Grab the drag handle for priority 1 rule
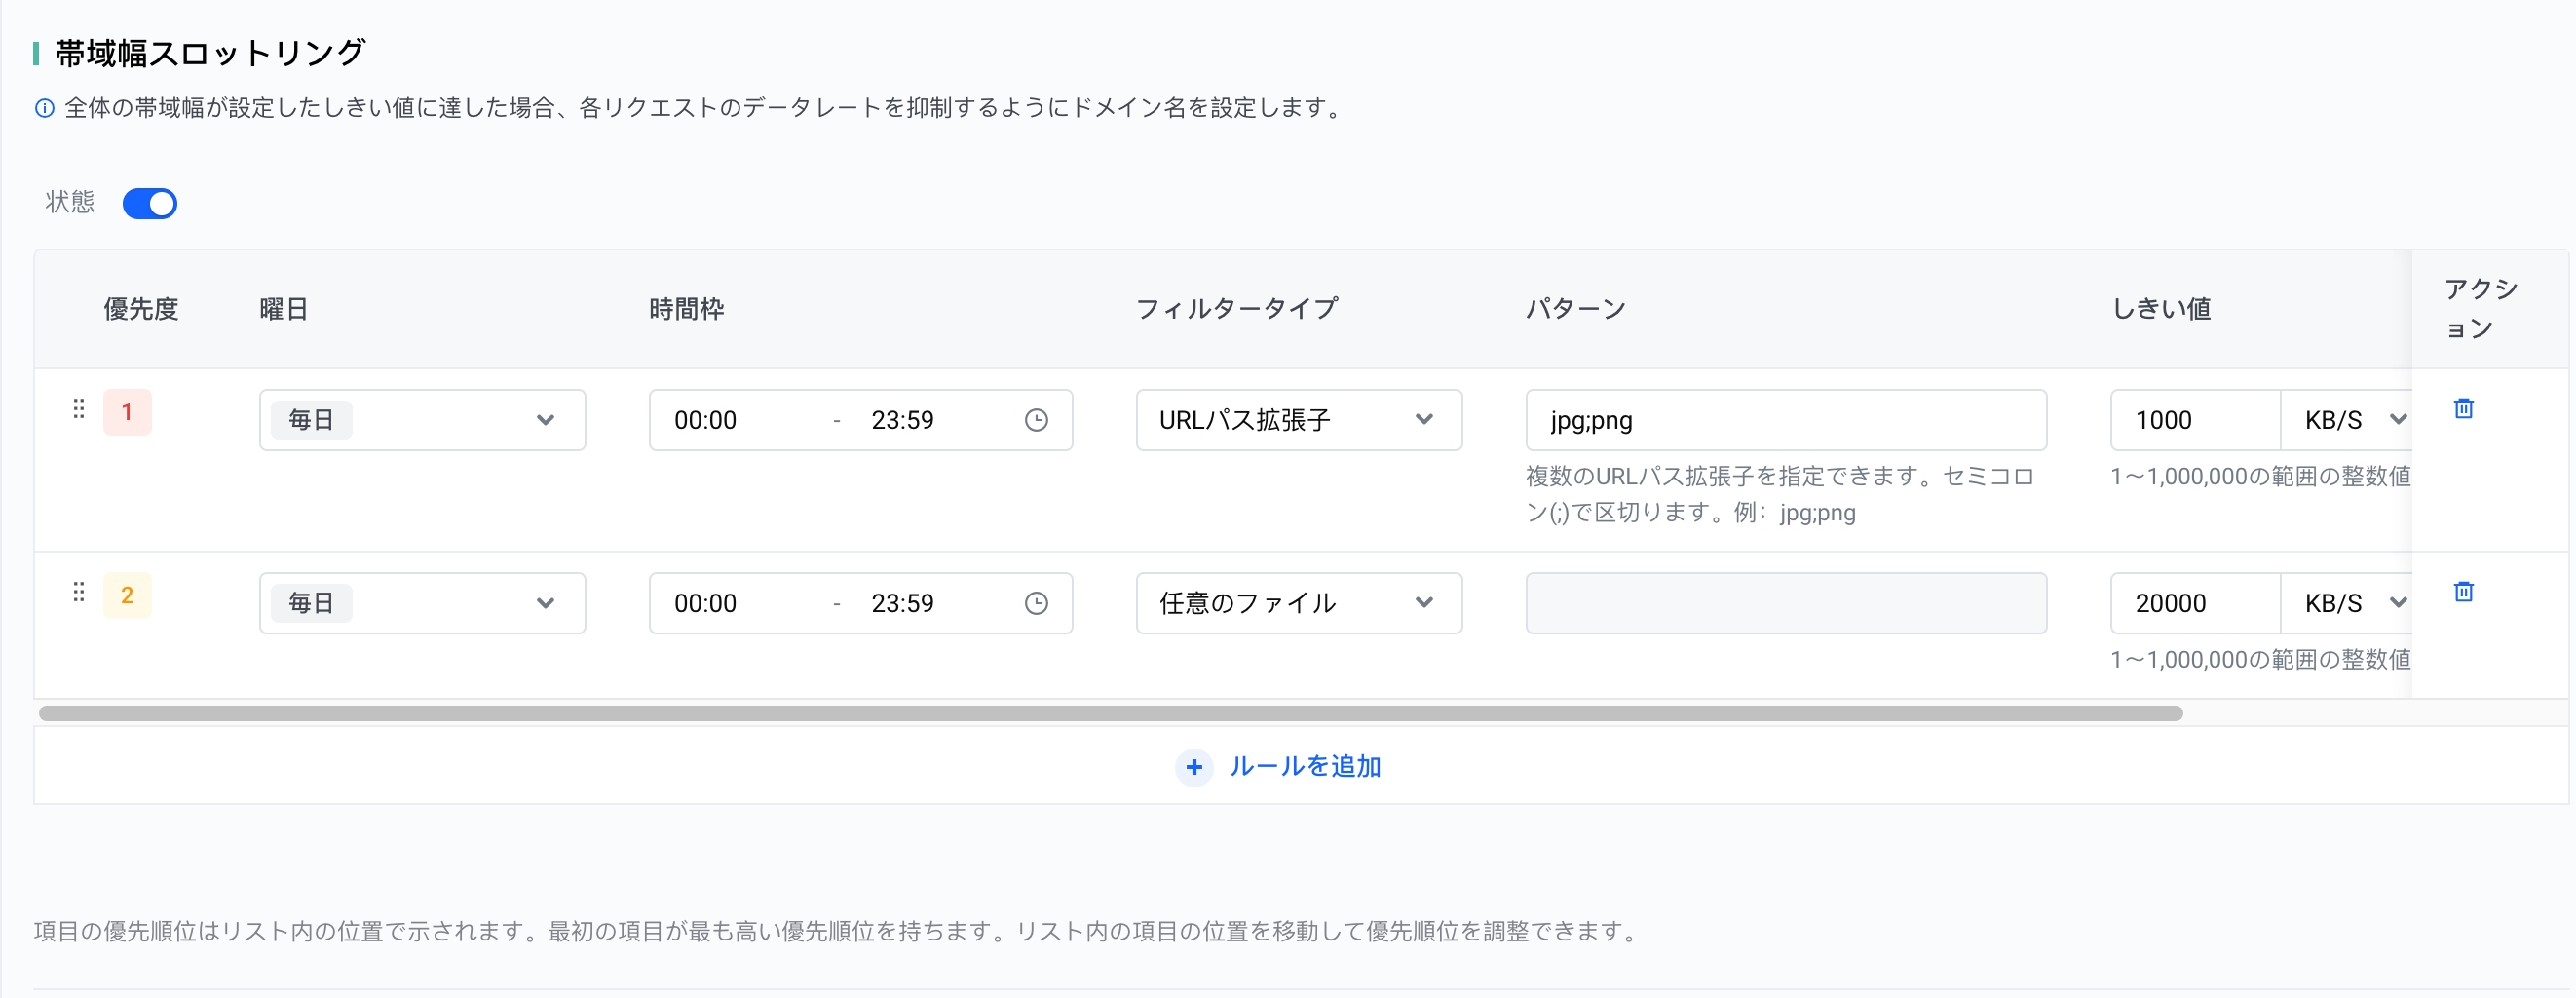Viewport: 2576px width, 998px height. (78, 409)
